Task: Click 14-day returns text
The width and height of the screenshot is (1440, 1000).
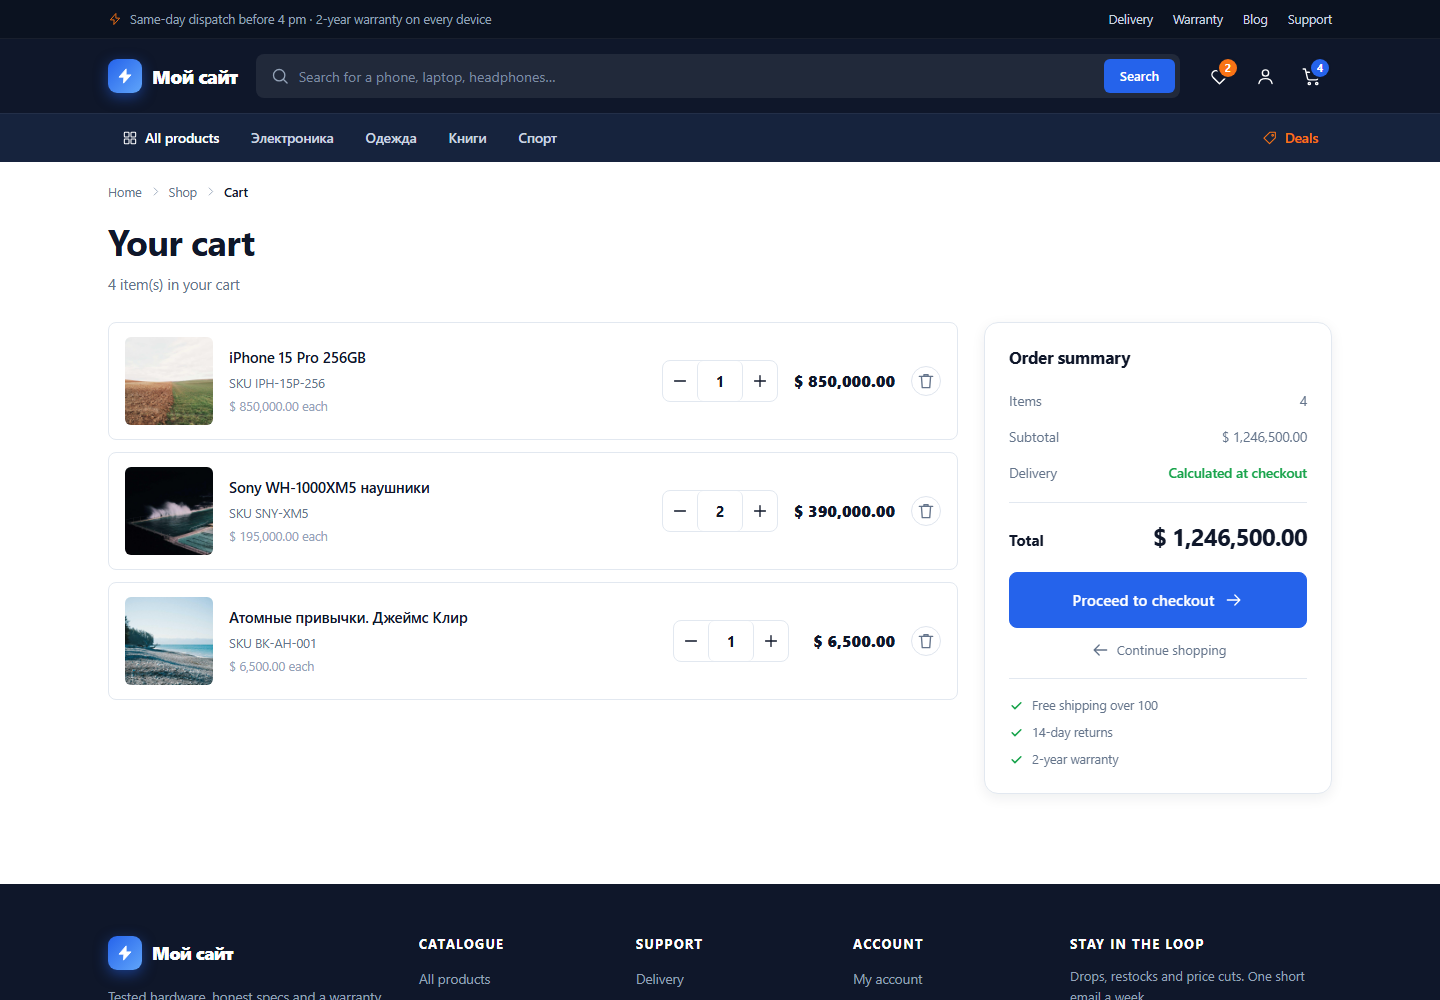Action: click(x=1072, y=732)
